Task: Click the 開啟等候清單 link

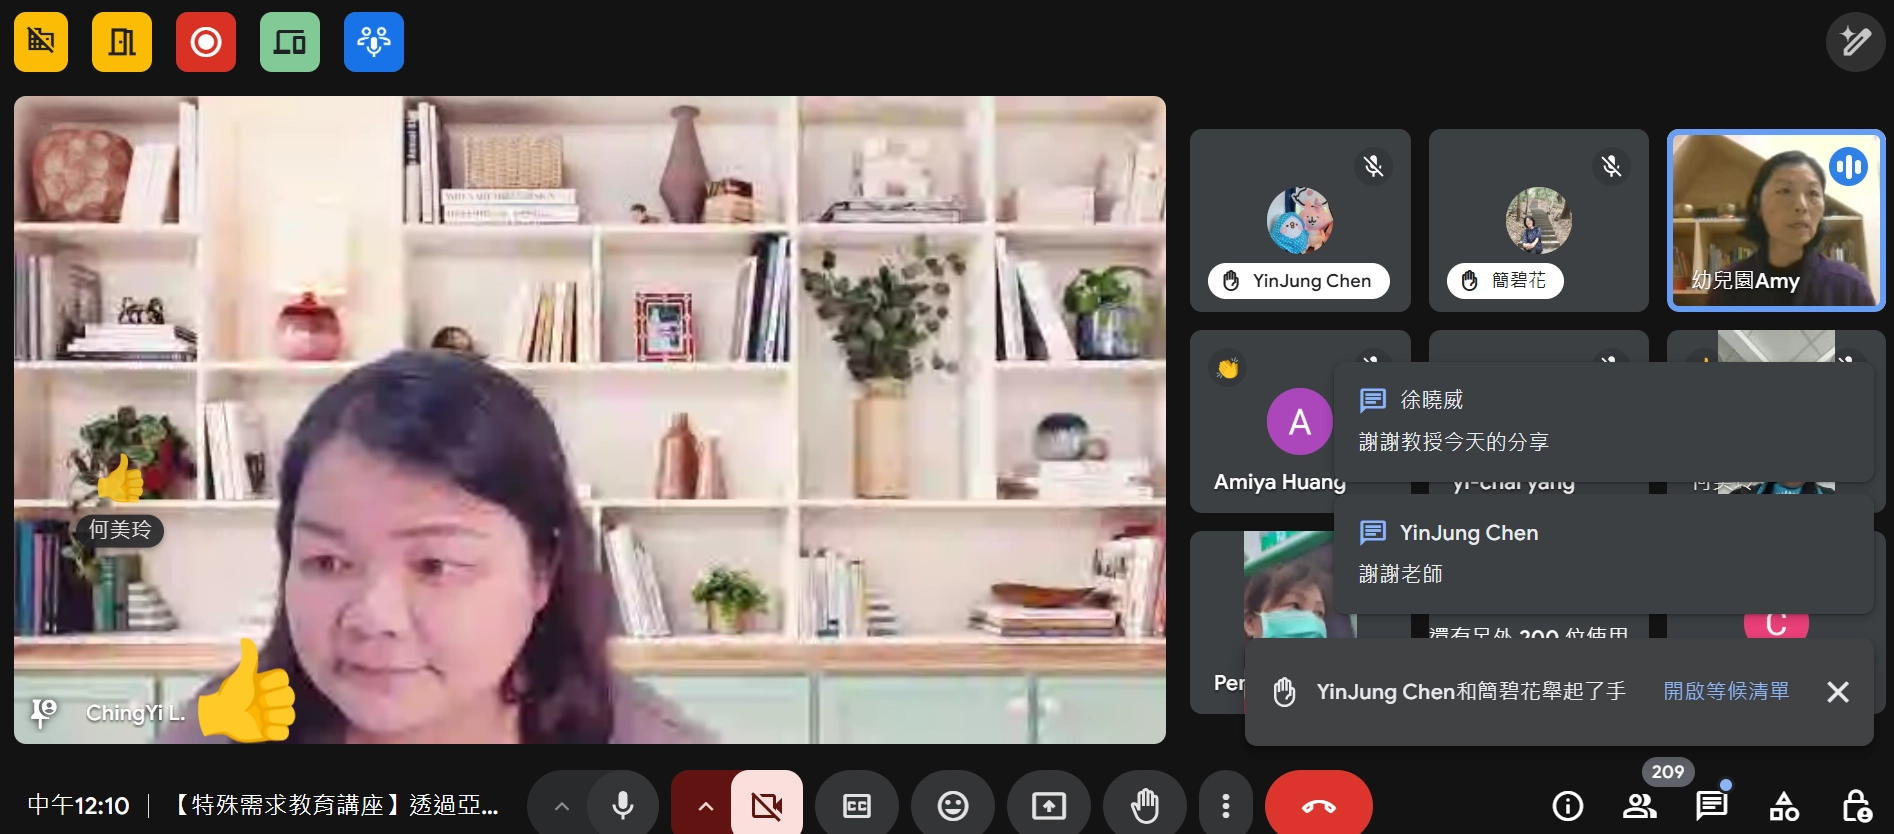Action: coord(1726,691)
